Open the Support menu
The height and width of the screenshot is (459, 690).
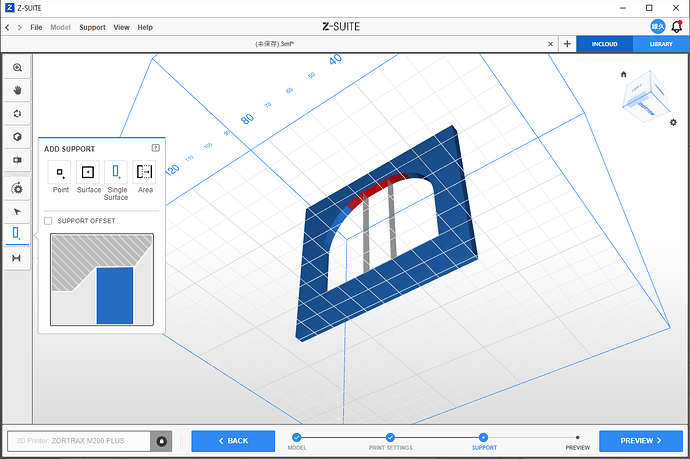point(92,27)
